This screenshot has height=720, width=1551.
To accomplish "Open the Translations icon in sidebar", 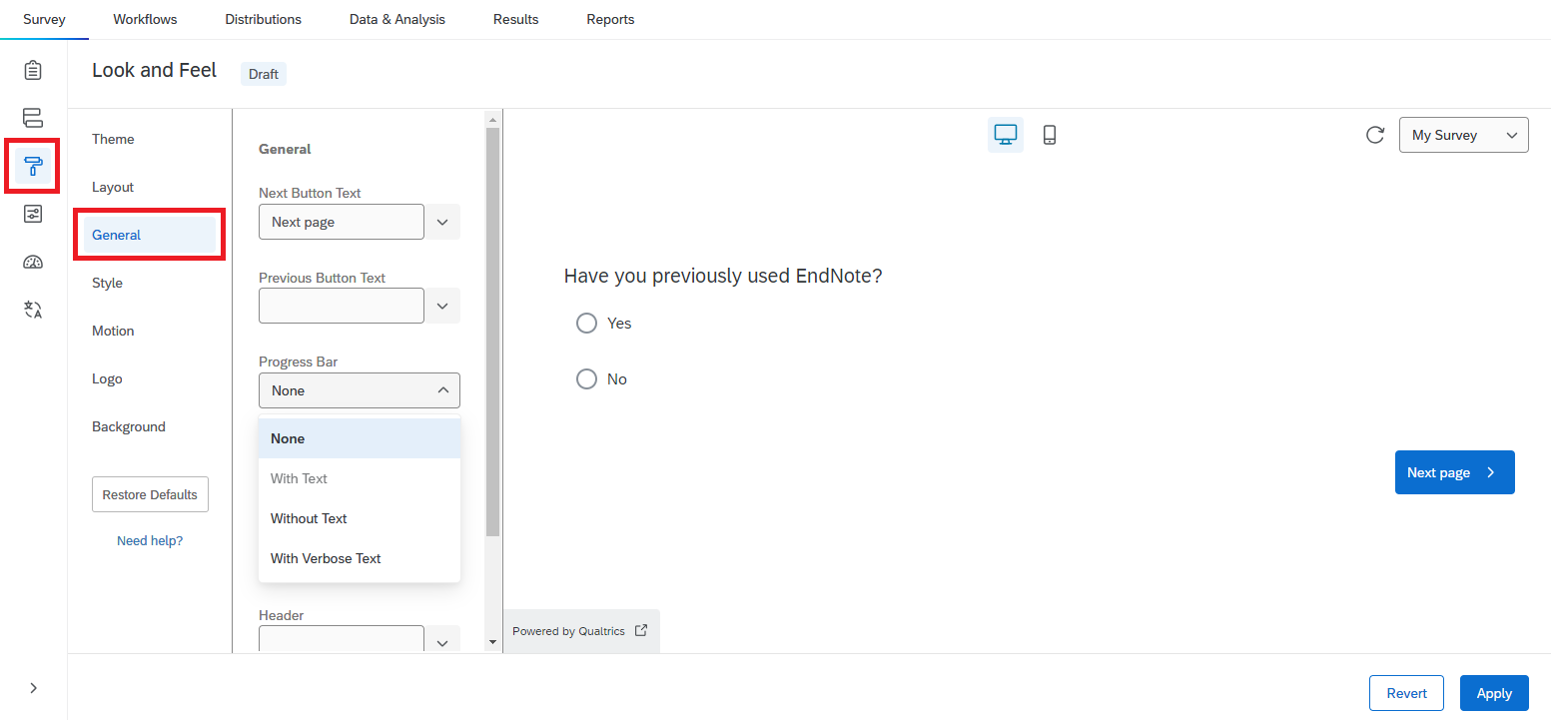I will 33,310.
